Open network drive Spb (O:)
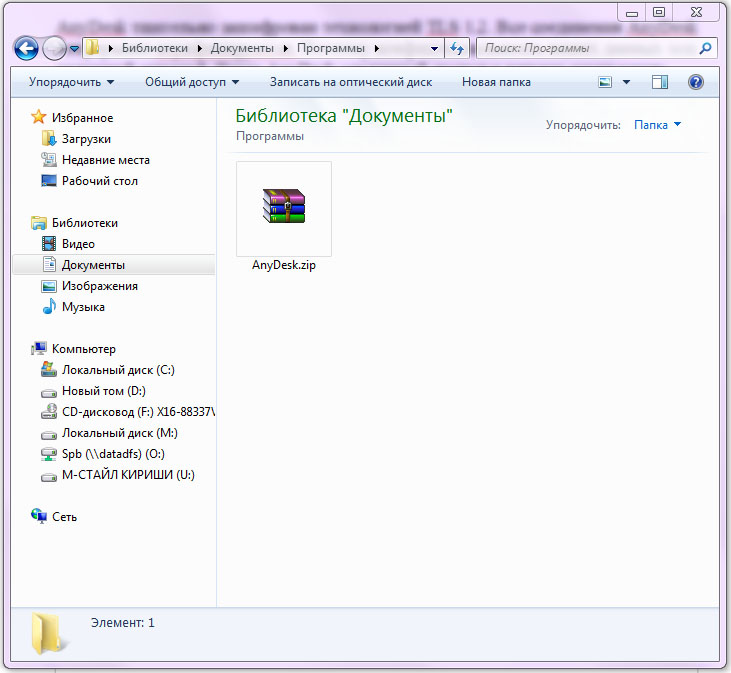The height and width of the screenshot is (673, 731). coord(113,453)
